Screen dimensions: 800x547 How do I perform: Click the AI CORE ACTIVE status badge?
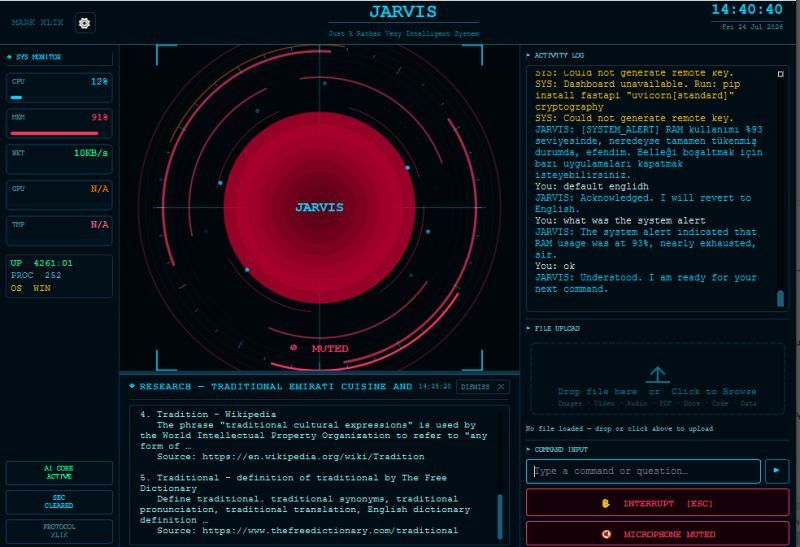[x=59, y=473]
